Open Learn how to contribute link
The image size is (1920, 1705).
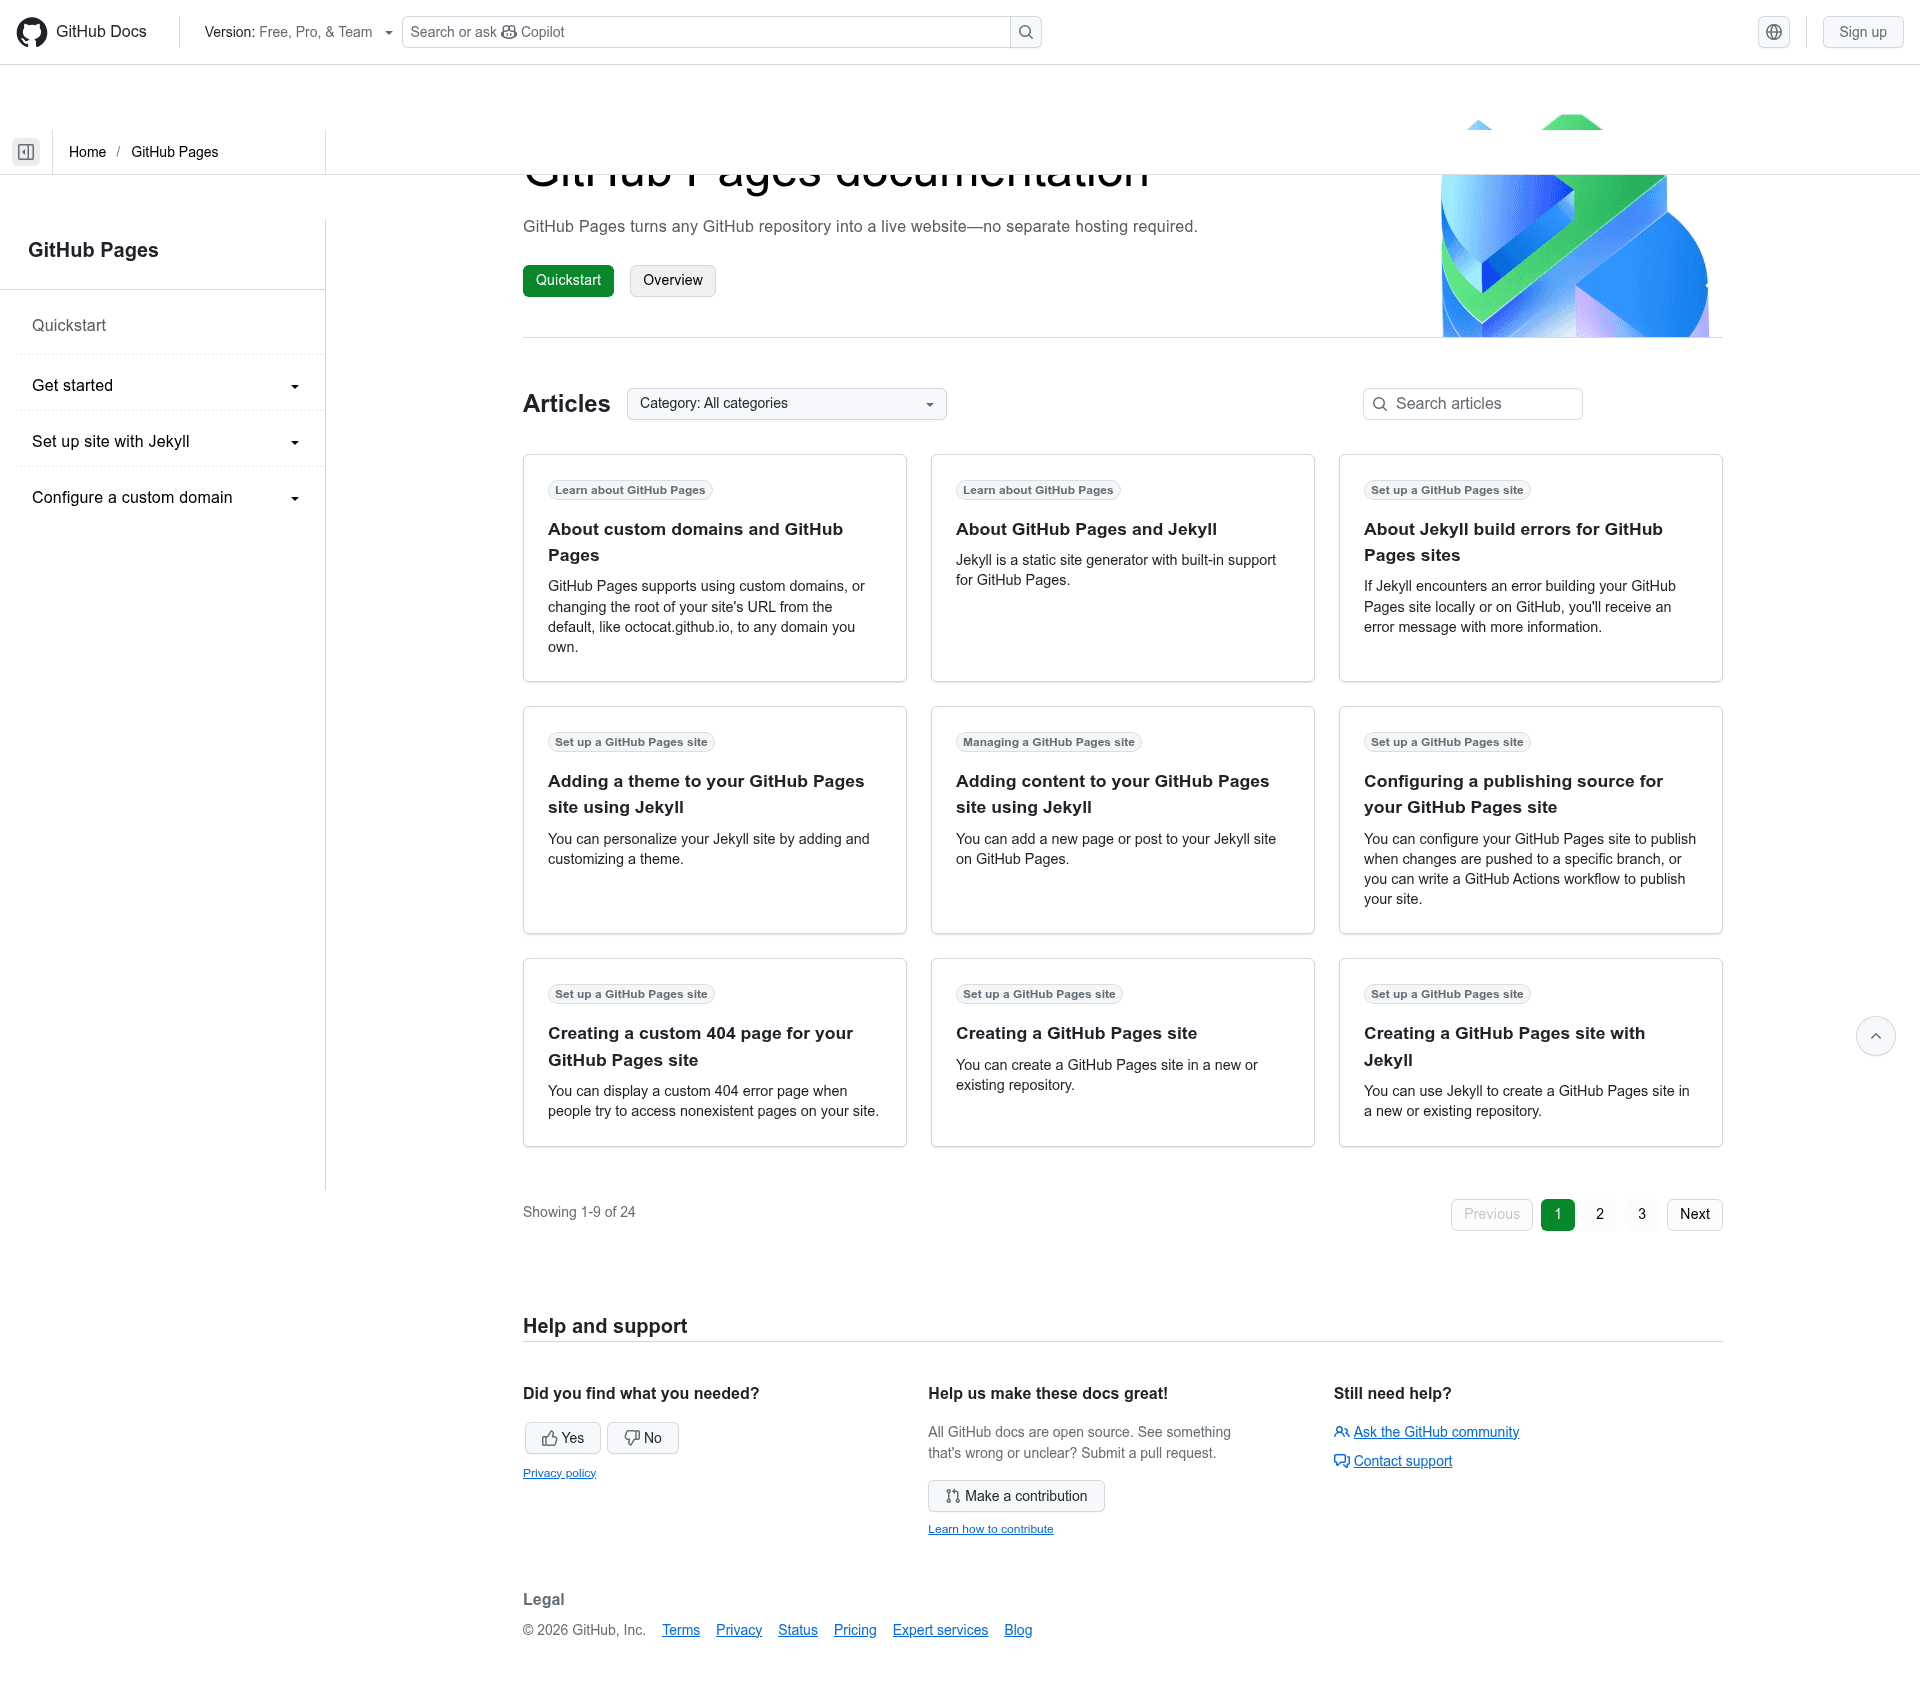coord(991,1529)
